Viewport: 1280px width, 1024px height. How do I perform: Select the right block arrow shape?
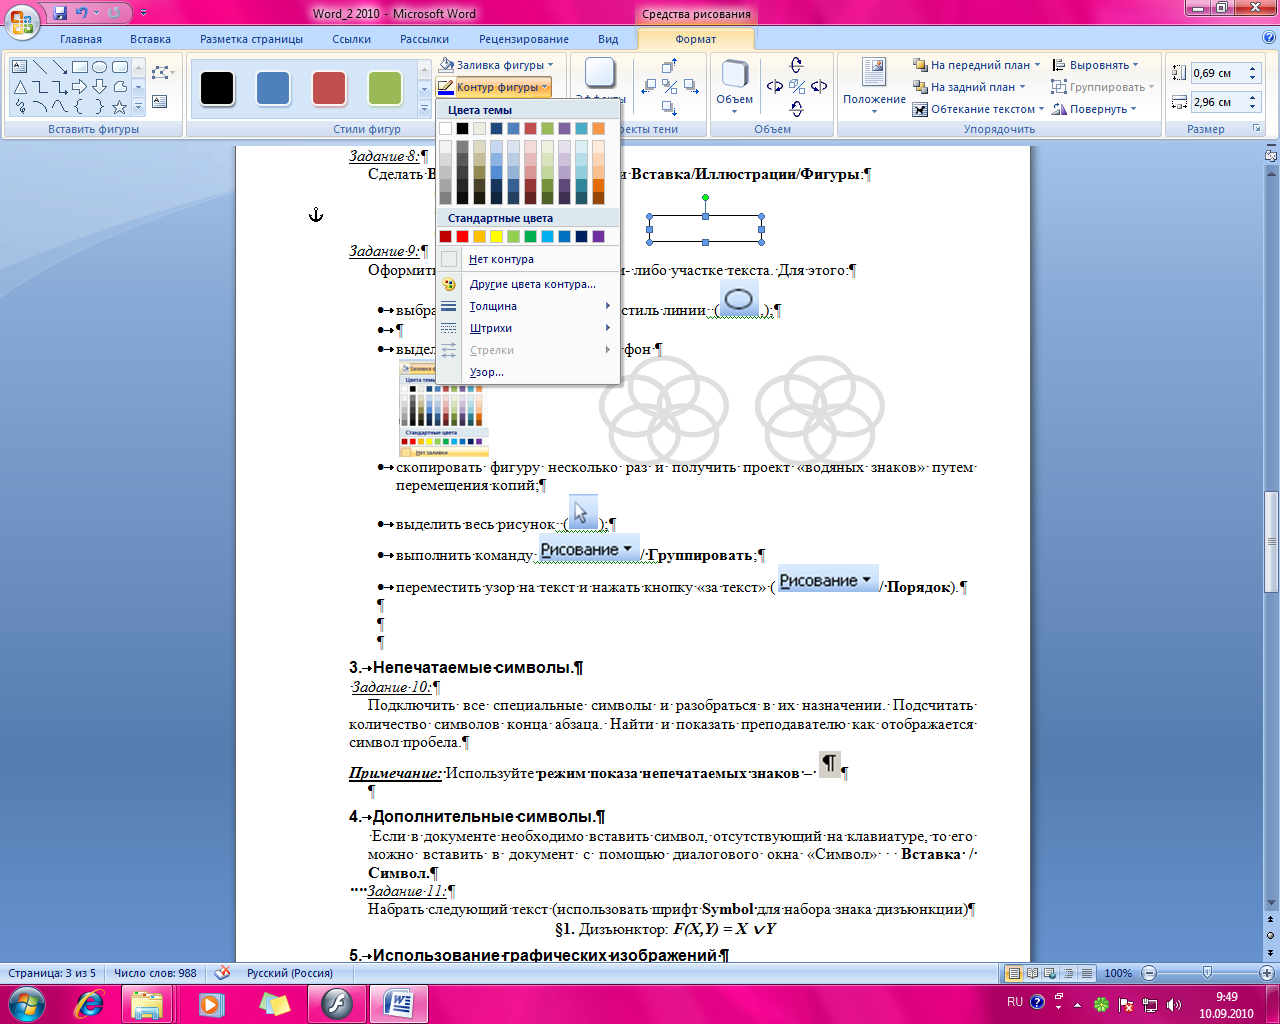click(x=80, y=87)
